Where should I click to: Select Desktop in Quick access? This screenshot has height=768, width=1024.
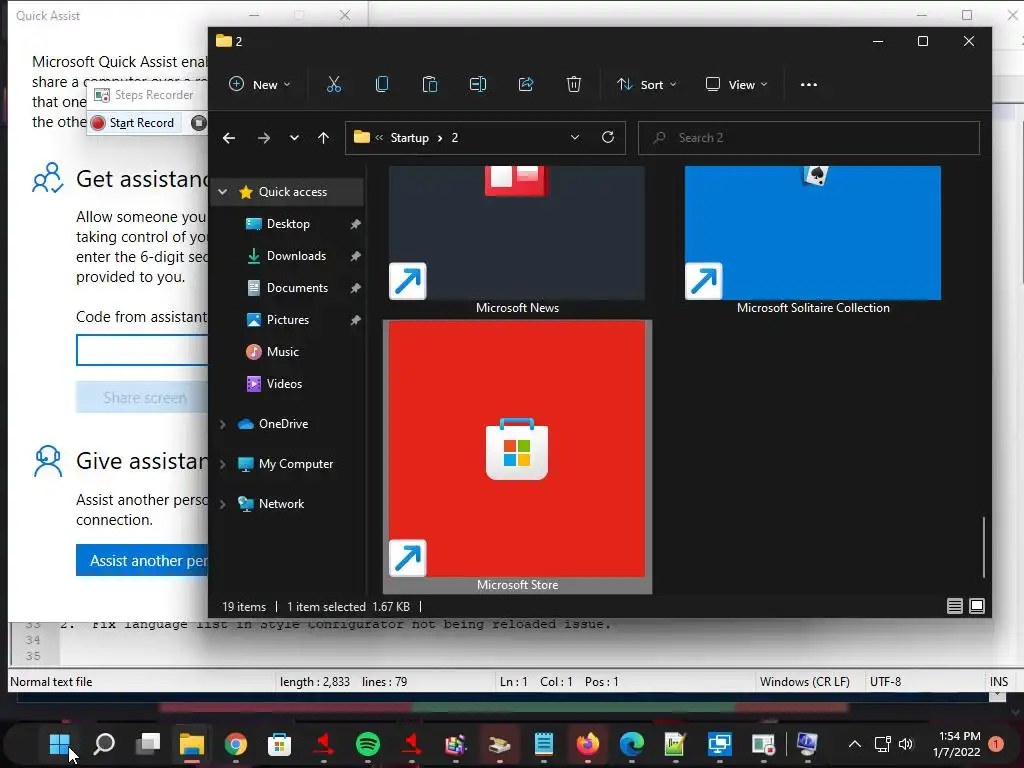[288, 224]
